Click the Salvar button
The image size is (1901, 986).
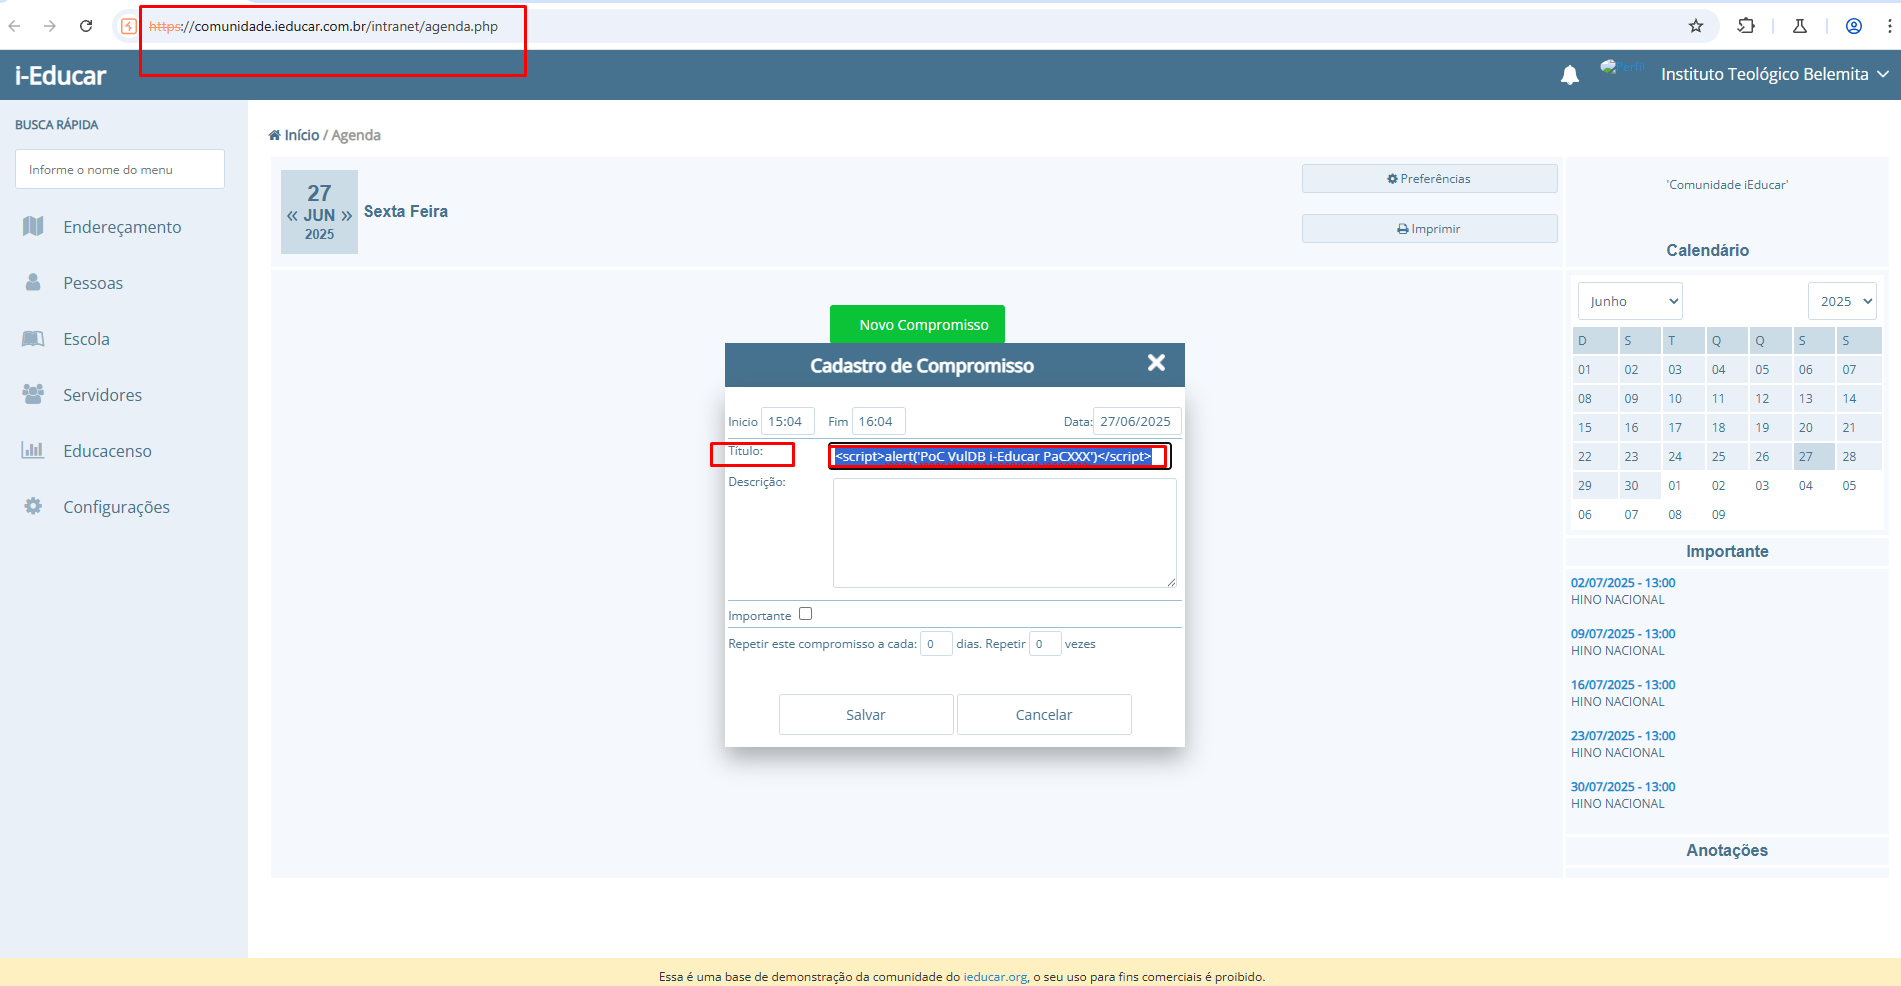866,715
